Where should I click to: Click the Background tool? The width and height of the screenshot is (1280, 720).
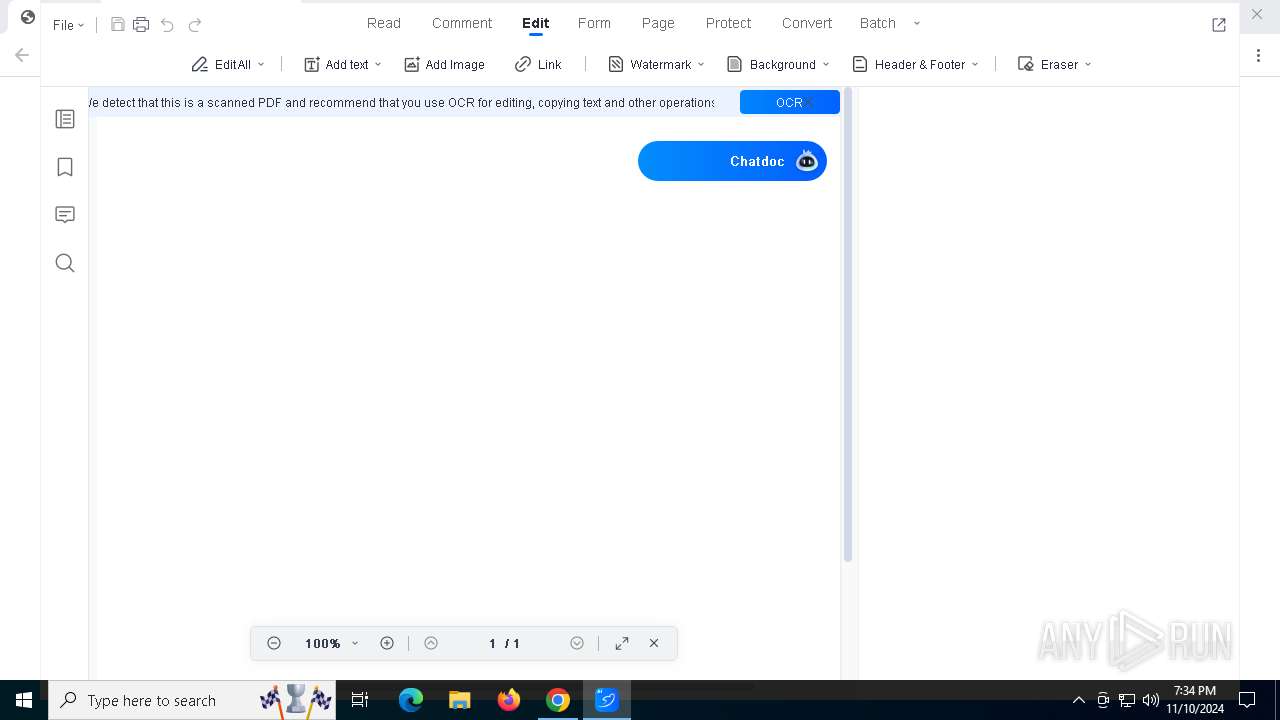coord(771,64)
